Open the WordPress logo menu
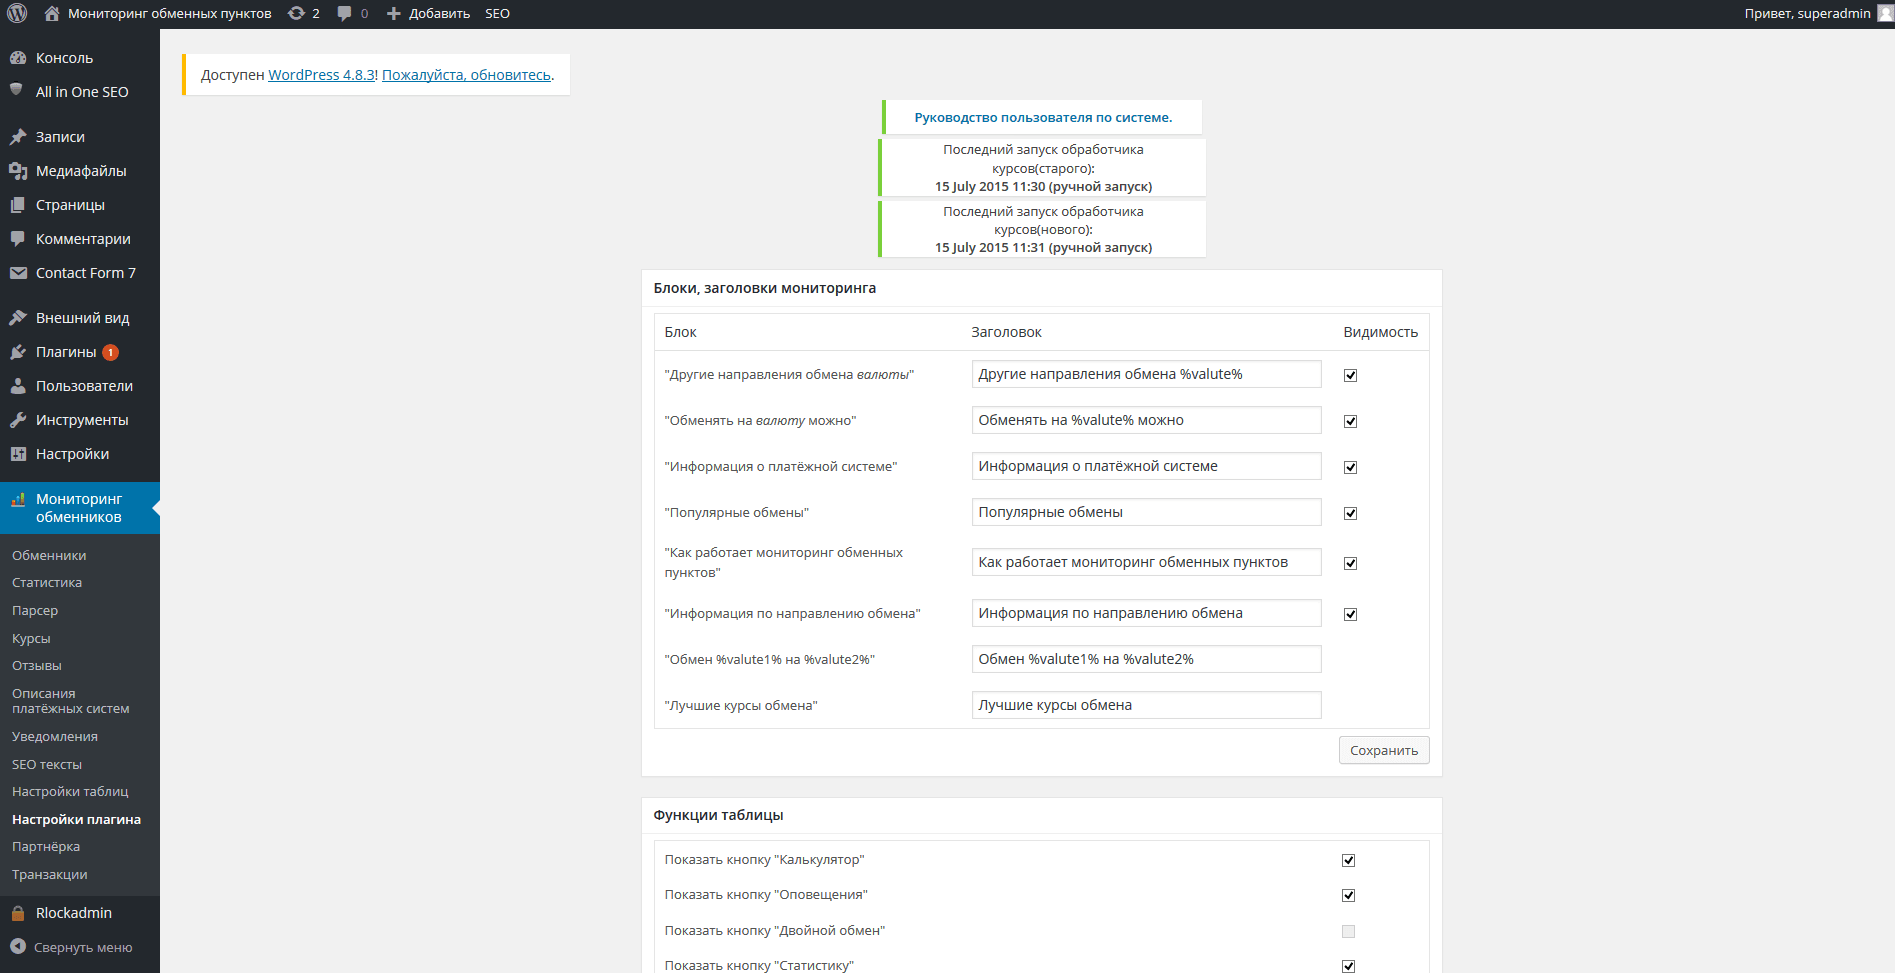Image resolution: width=1895 pixels, height=973 pixels. tap(17, 13)
